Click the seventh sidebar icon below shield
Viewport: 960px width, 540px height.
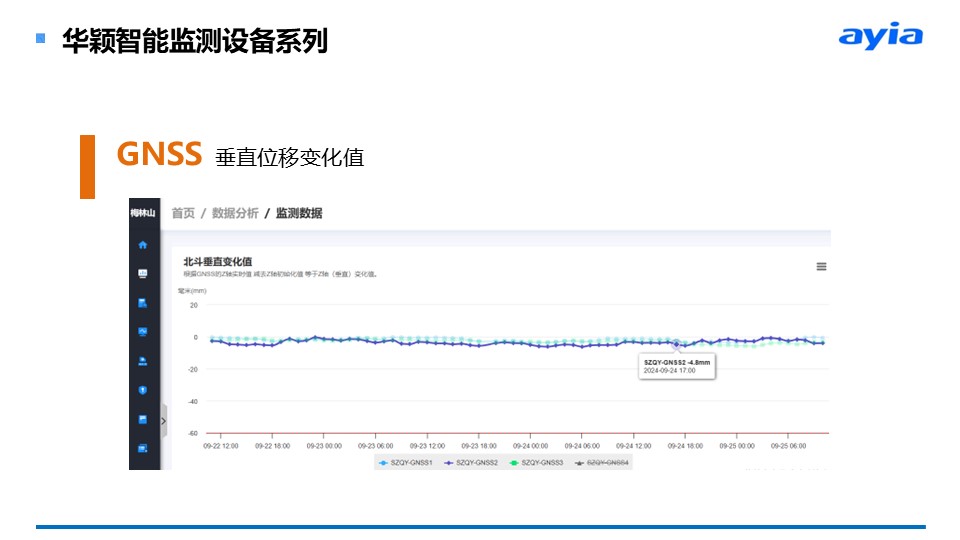[x=142, y=419]
